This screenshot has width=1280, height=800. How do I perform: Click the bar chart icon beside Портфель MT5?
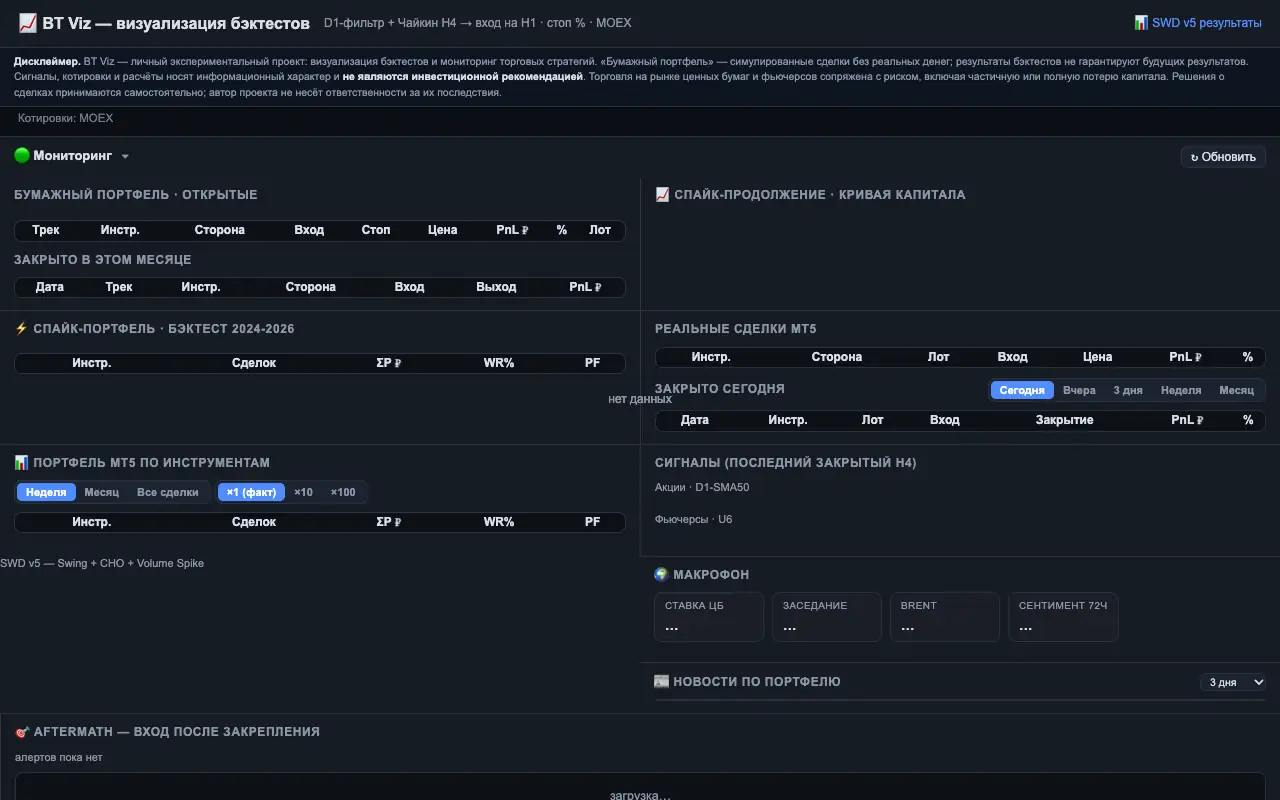pyautogui.click(x=21, y=462)
